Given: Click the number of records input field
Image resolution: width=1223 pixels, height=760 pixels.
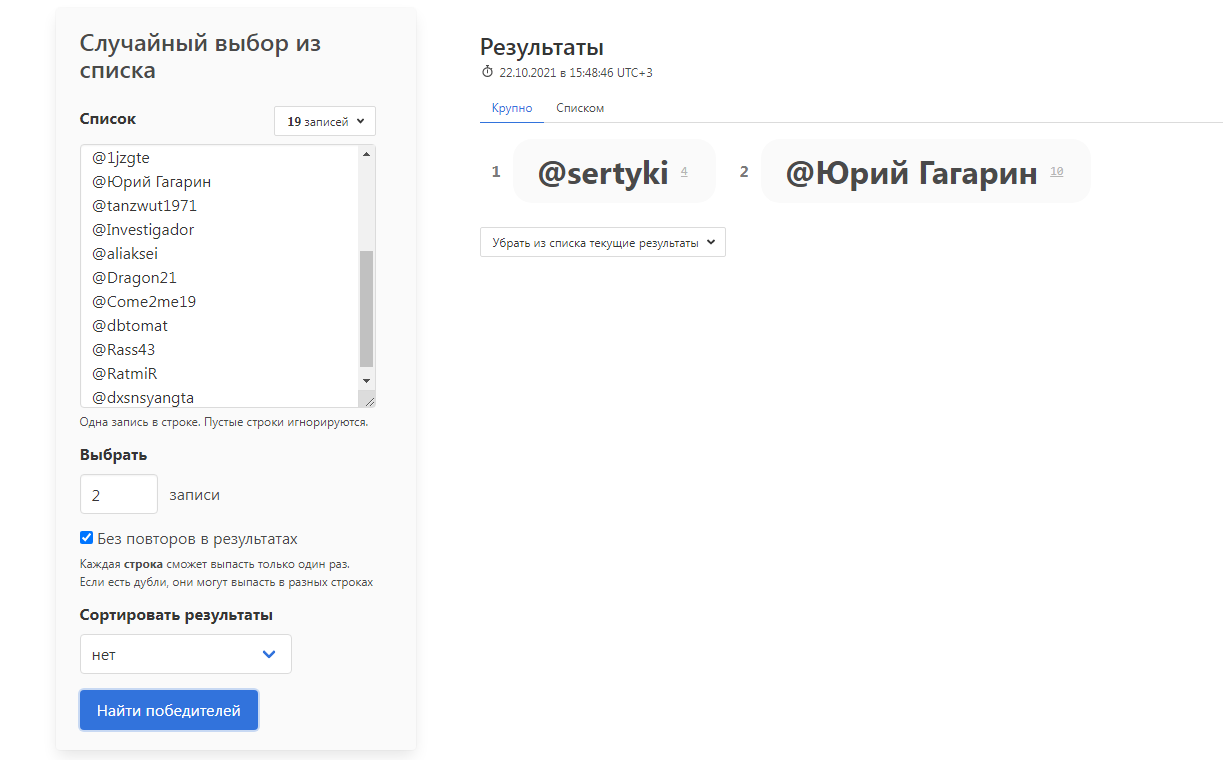Looking at the screenshot, I should (119, 494).
